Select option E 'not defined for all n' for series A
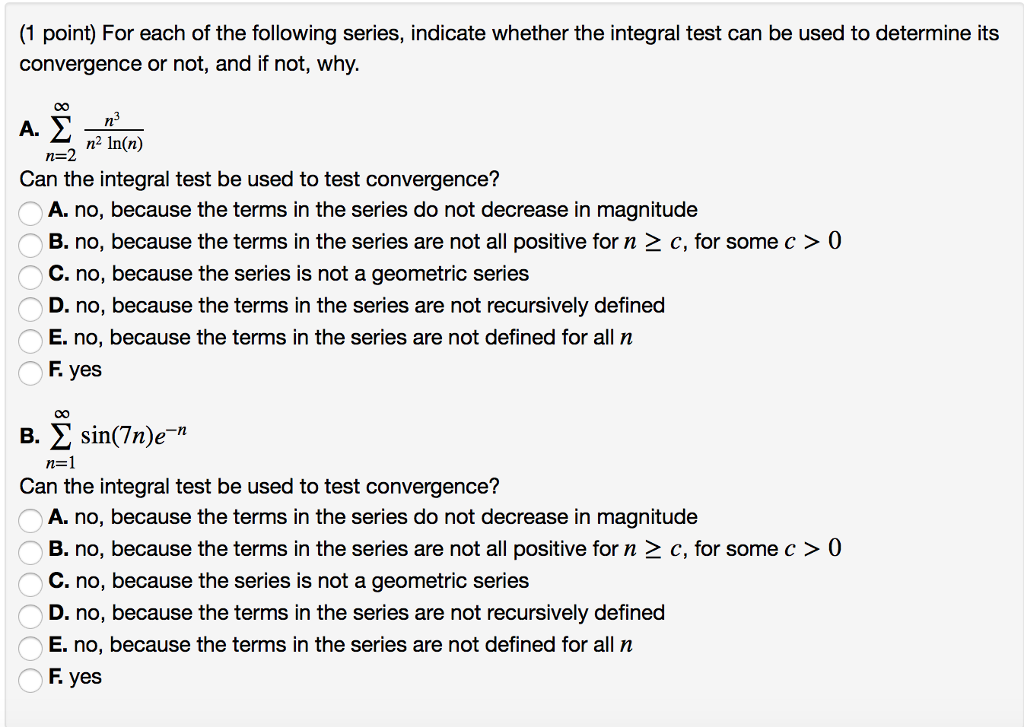This screenshot has height=727, width=1024. 29,337
